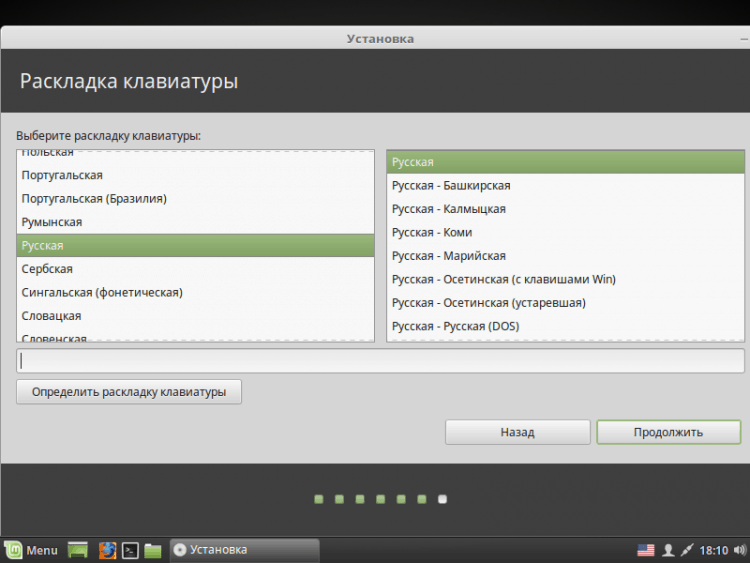Viewport: 750px width, 563px height.
Task: Select Русская in the left list
Action: [195, 245]
